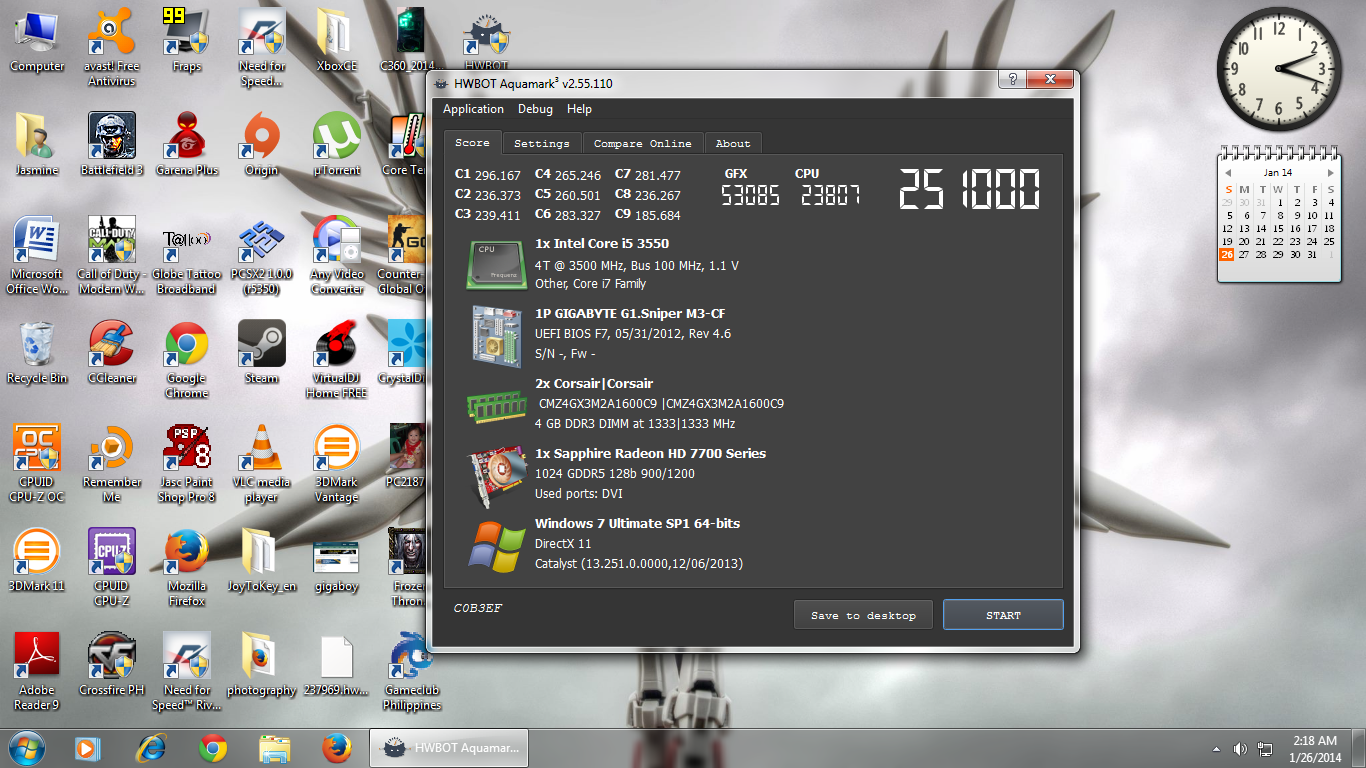Select the Call of Duty Modern Warfare icon
Viewport: 1366px width, 768px height.
(112, 256)
